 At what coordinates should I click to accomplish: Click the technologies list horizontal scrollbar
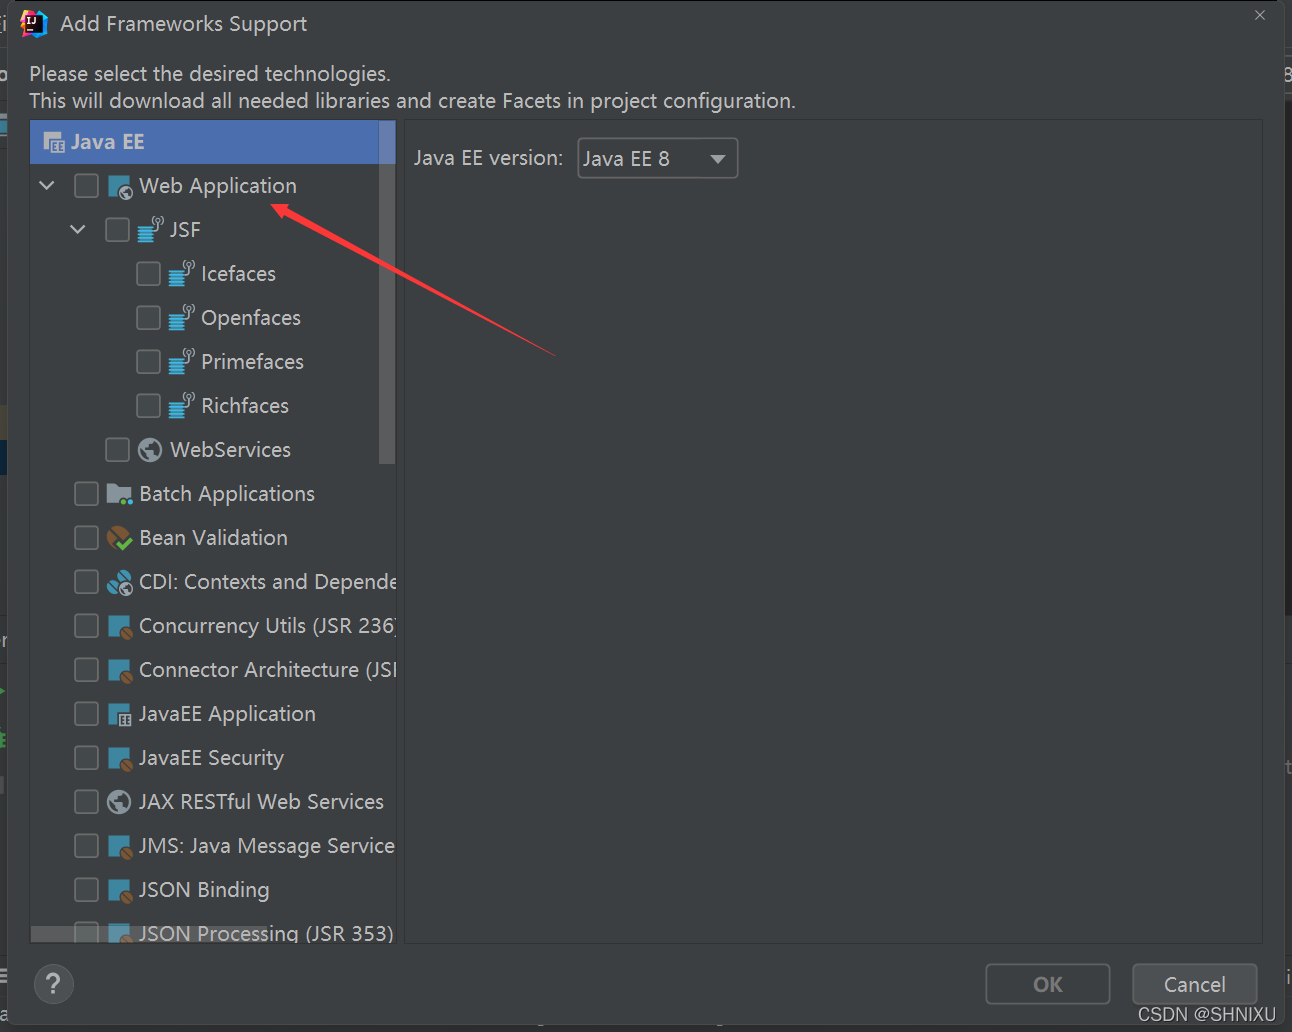150,934
